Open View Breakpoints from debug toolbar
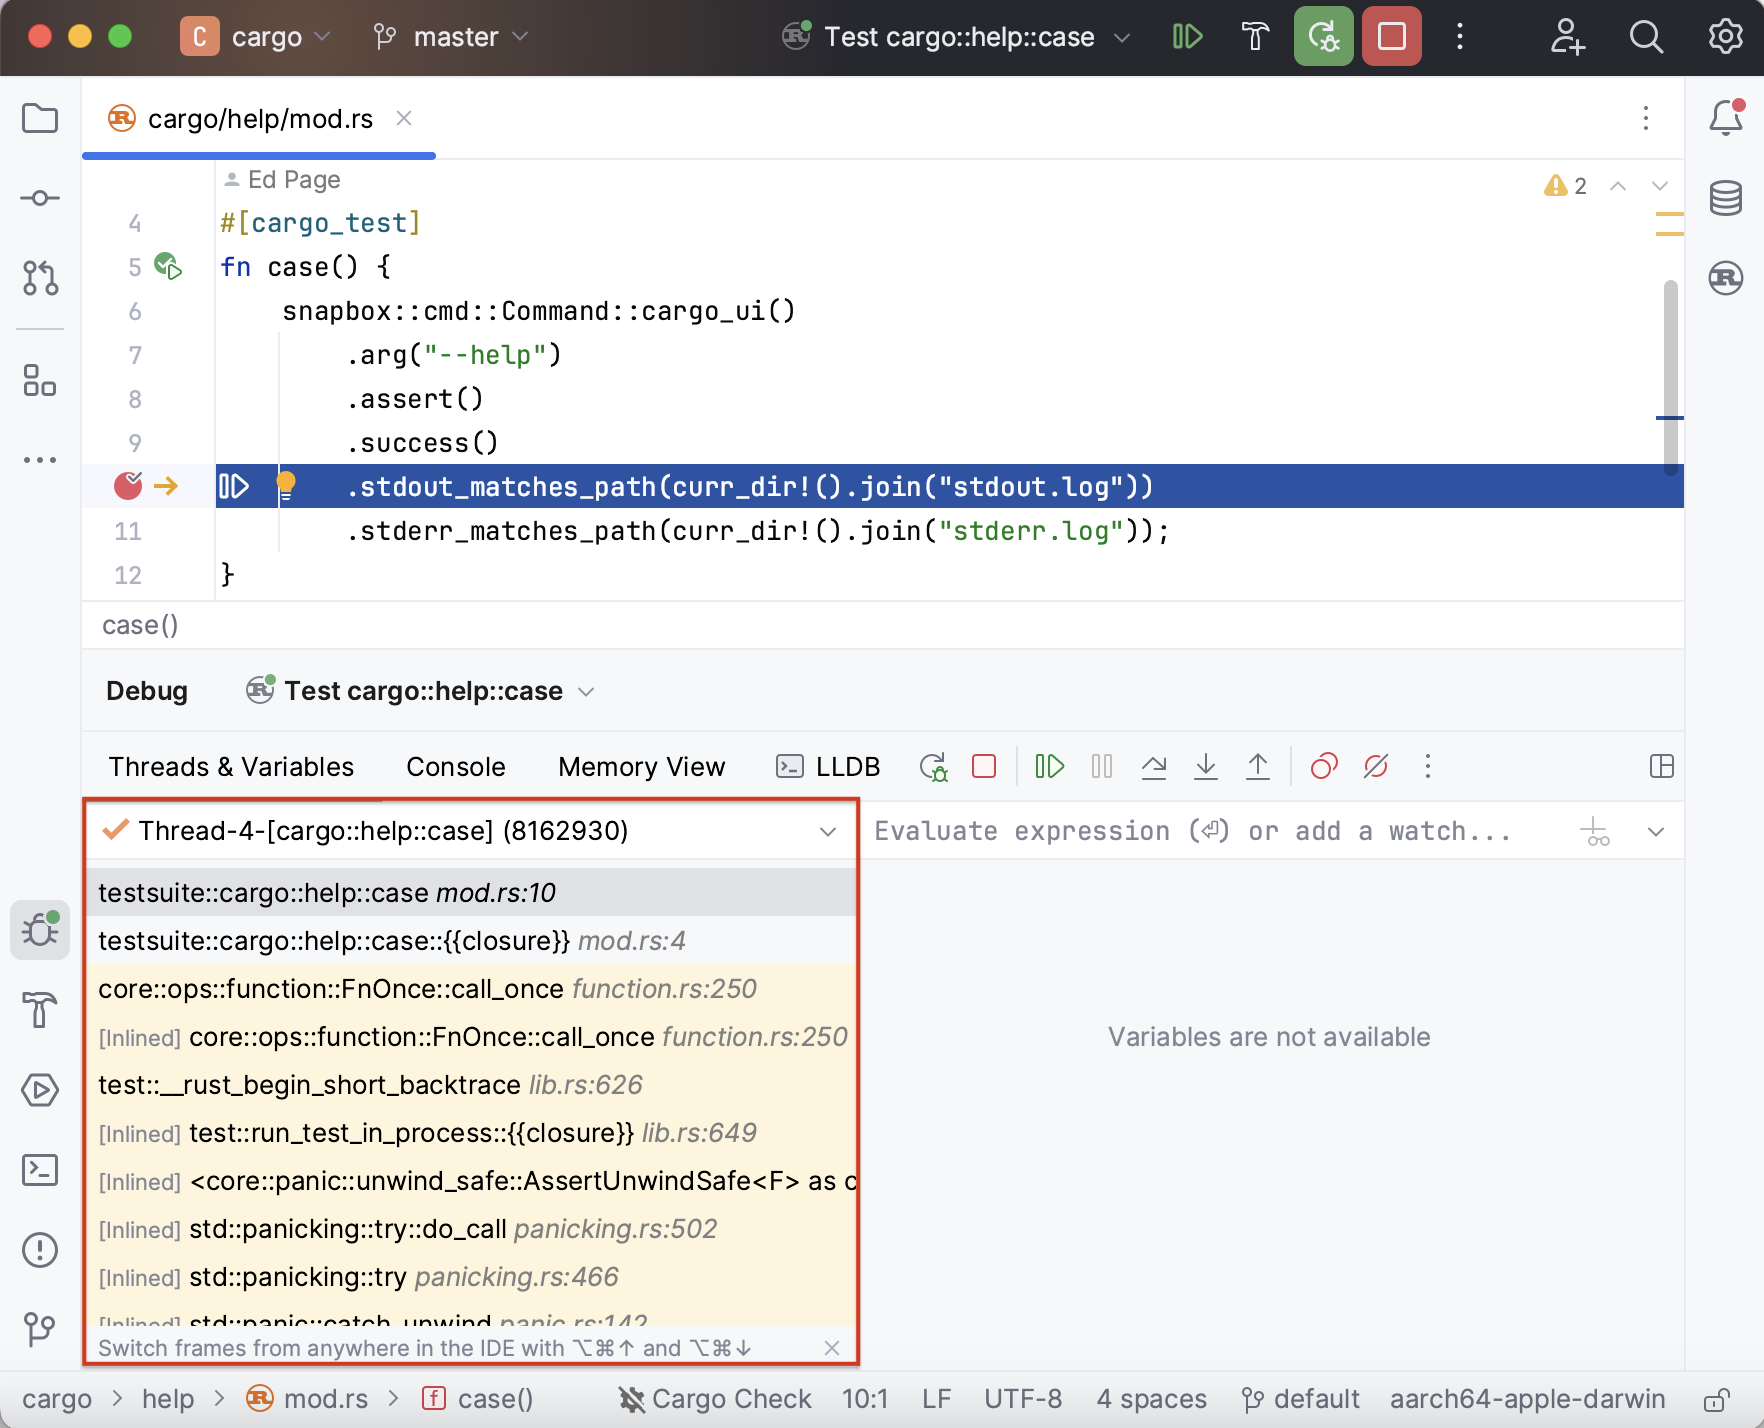The height and width of the screenshot is (1428, 1764). 1324,767
